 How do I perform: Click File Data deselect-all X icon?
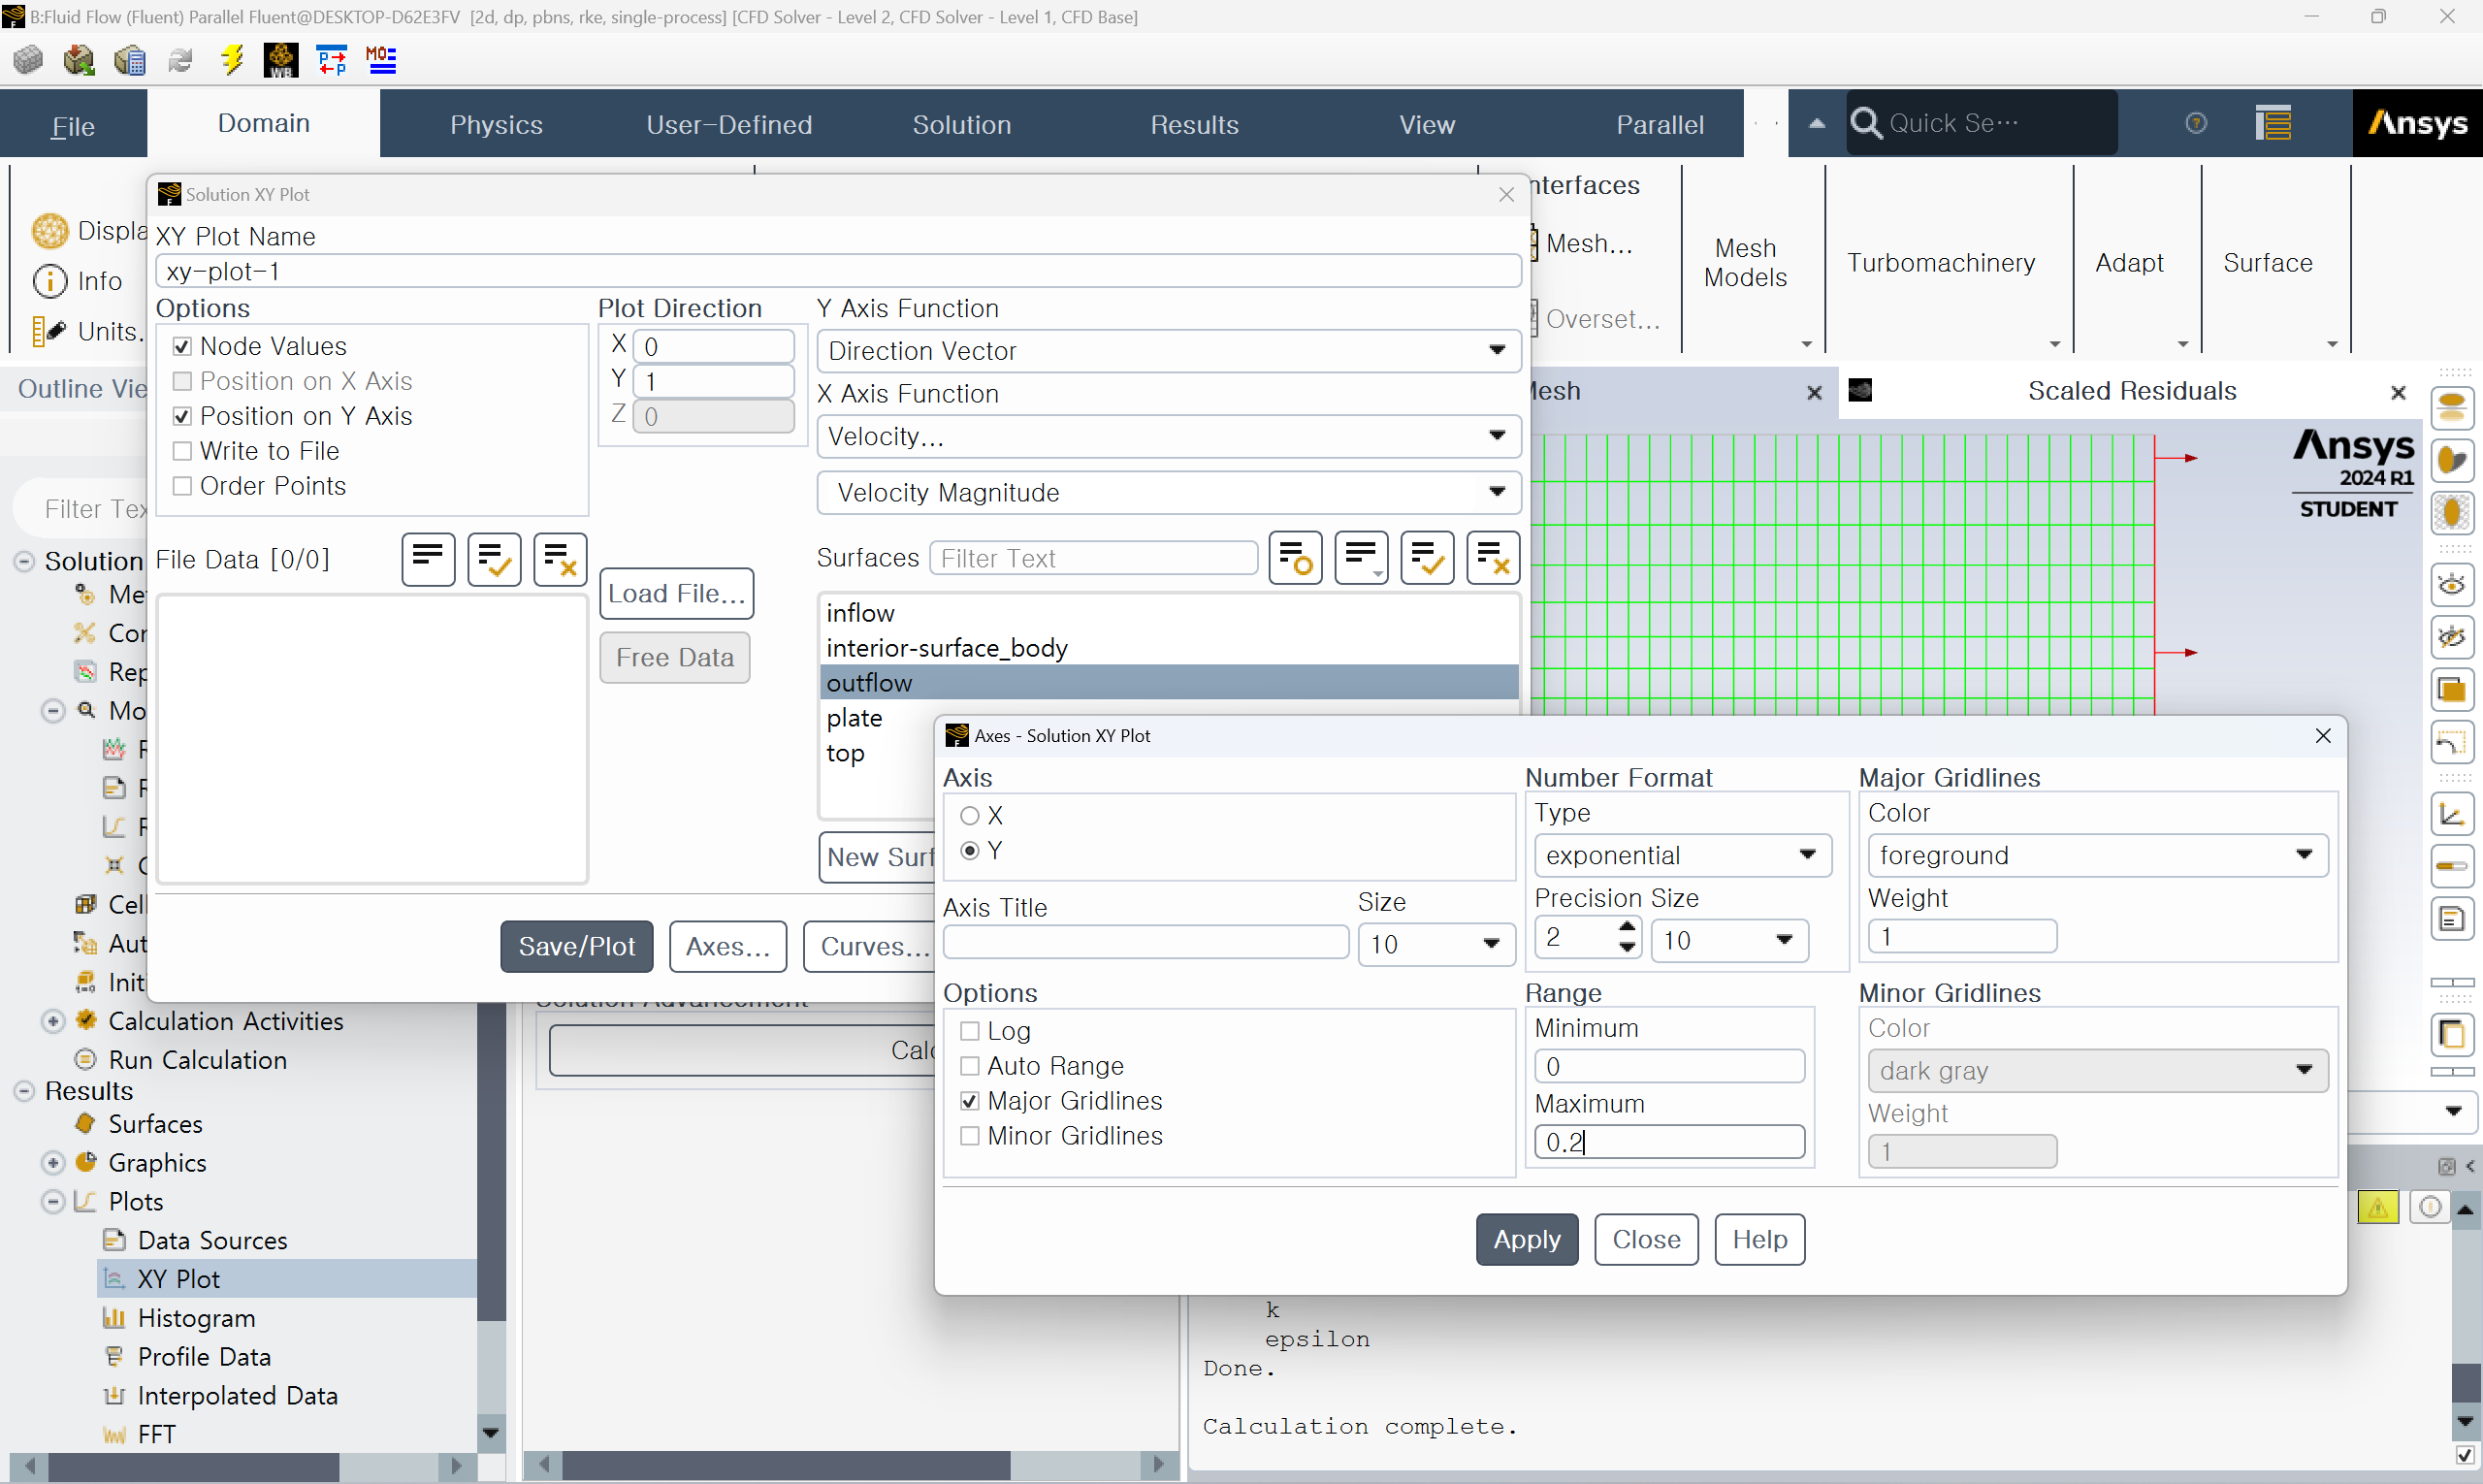click(x=560, y=559)
